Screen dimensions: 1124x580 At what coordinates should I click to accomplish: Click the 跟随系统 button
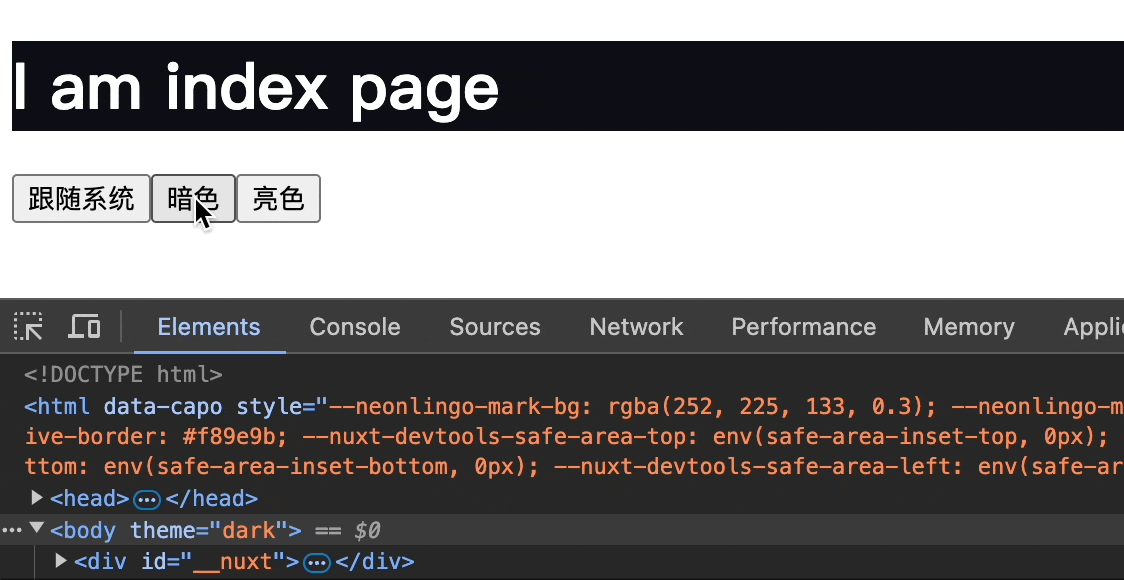[x=81, y=198]
